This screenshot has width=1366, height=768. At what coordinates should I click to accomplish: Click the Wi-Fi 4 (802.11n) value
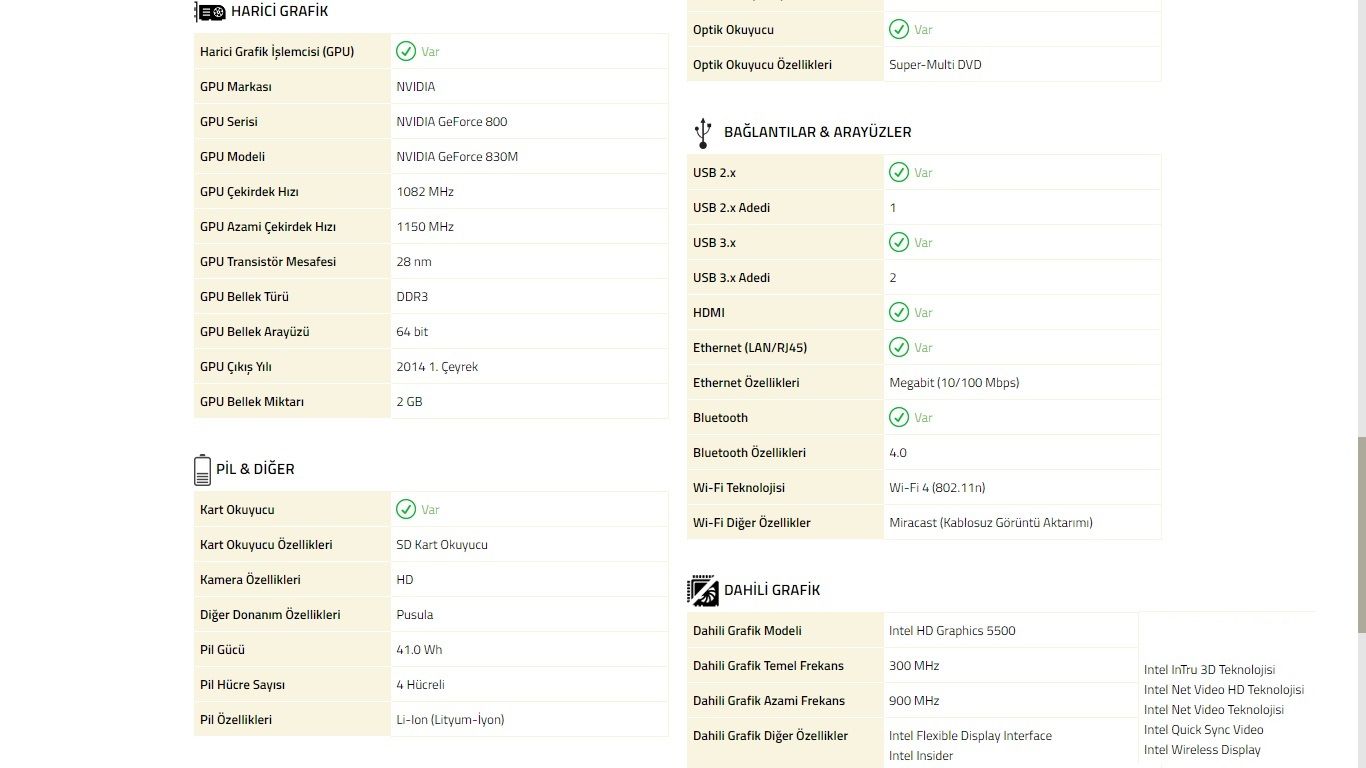(937, 488)
